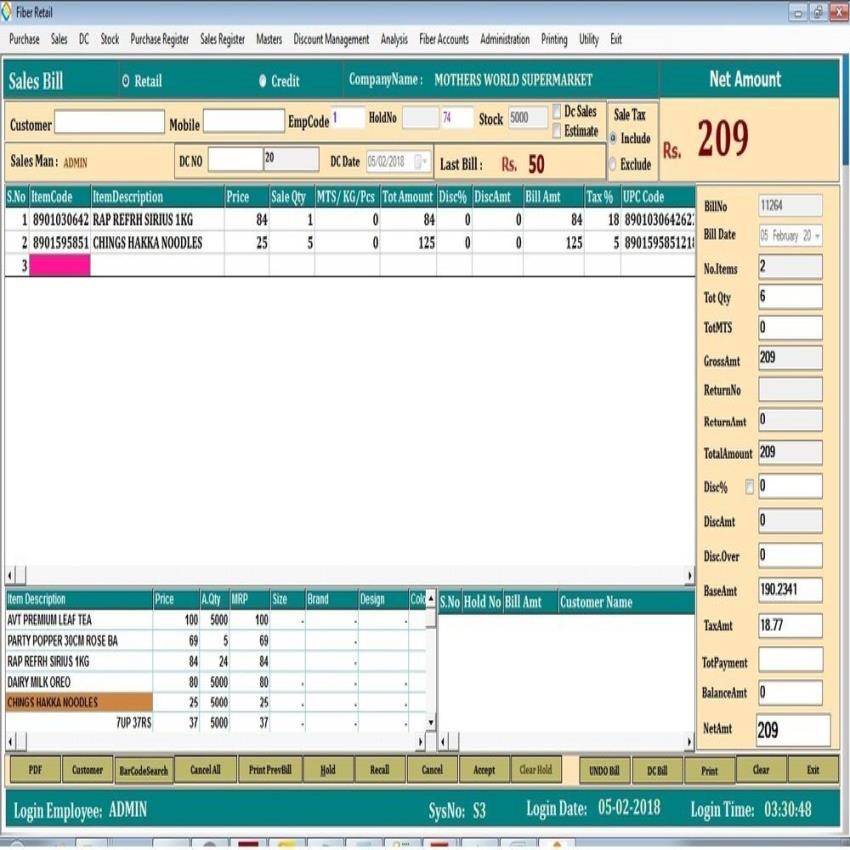Click the BarCodeSearch button
The height and width of the screenshot is (850, 850).
[143, 769]
